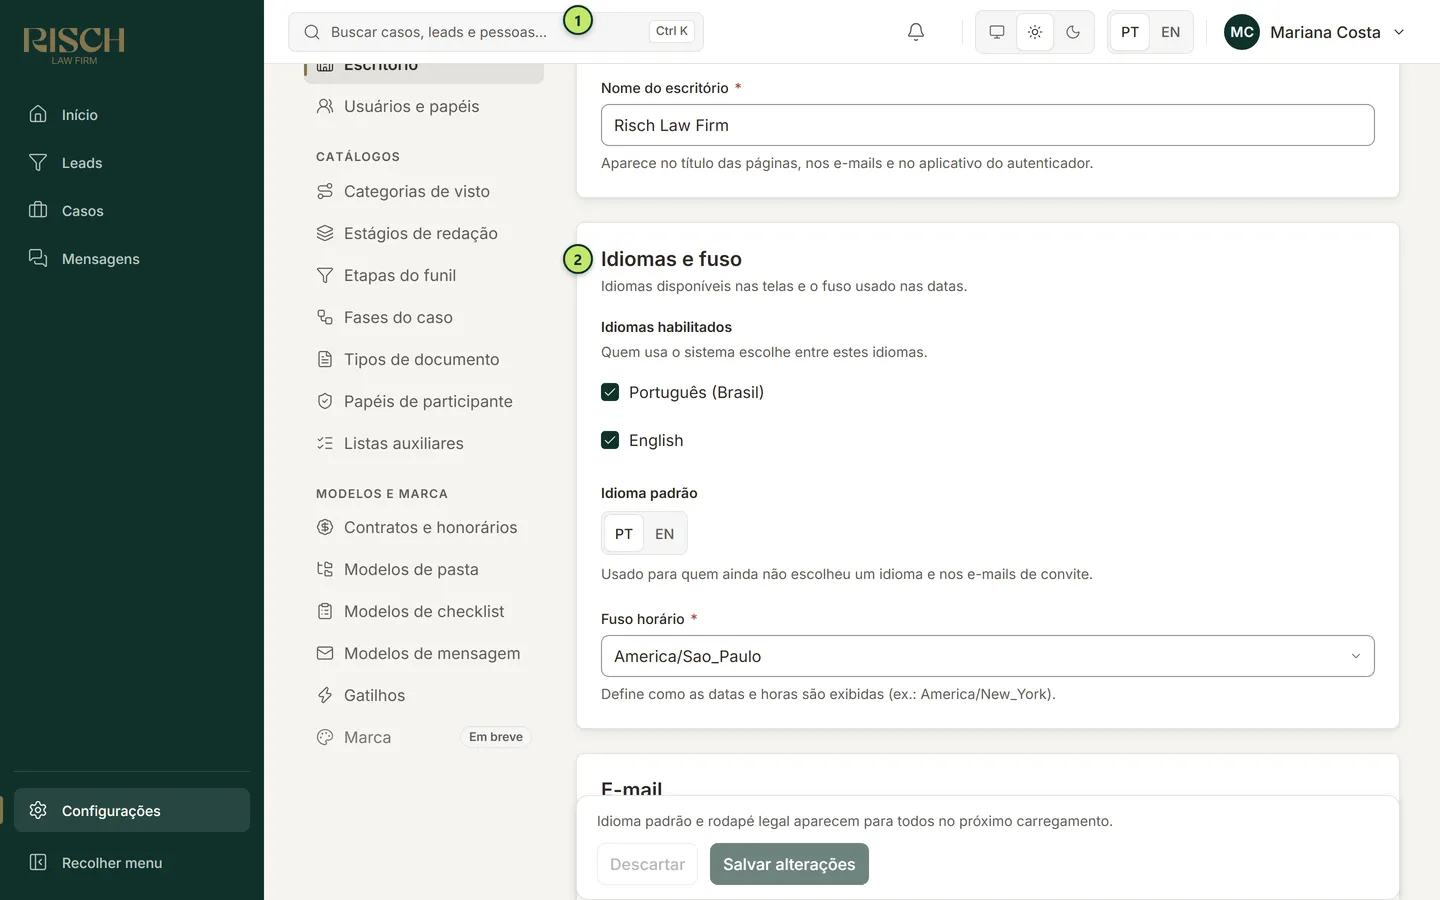The height and width of the screenshot is (900, 1440).
Task: Select the dark theme moon icon
Action: click(1073, 32)
